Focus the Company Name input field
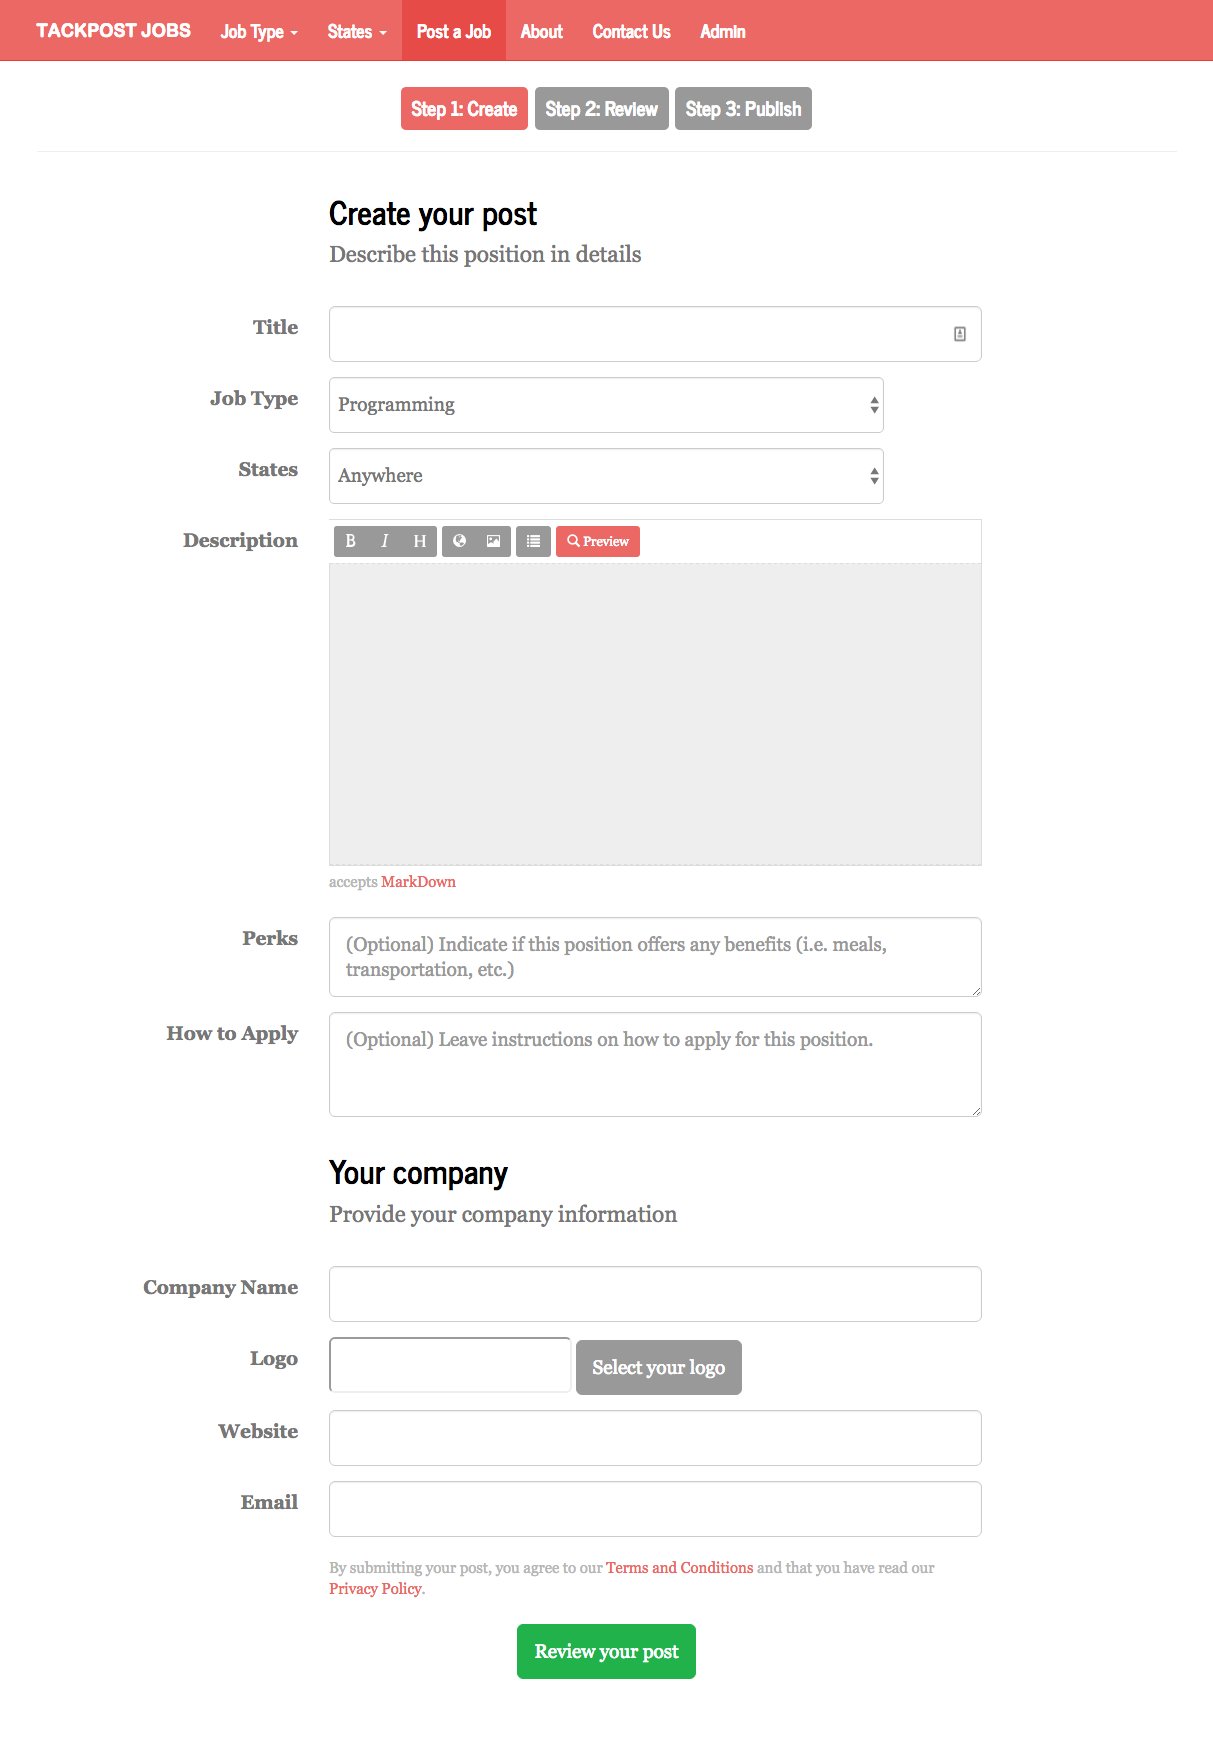1213x1746 pixels. click(x=655, y=1294)
